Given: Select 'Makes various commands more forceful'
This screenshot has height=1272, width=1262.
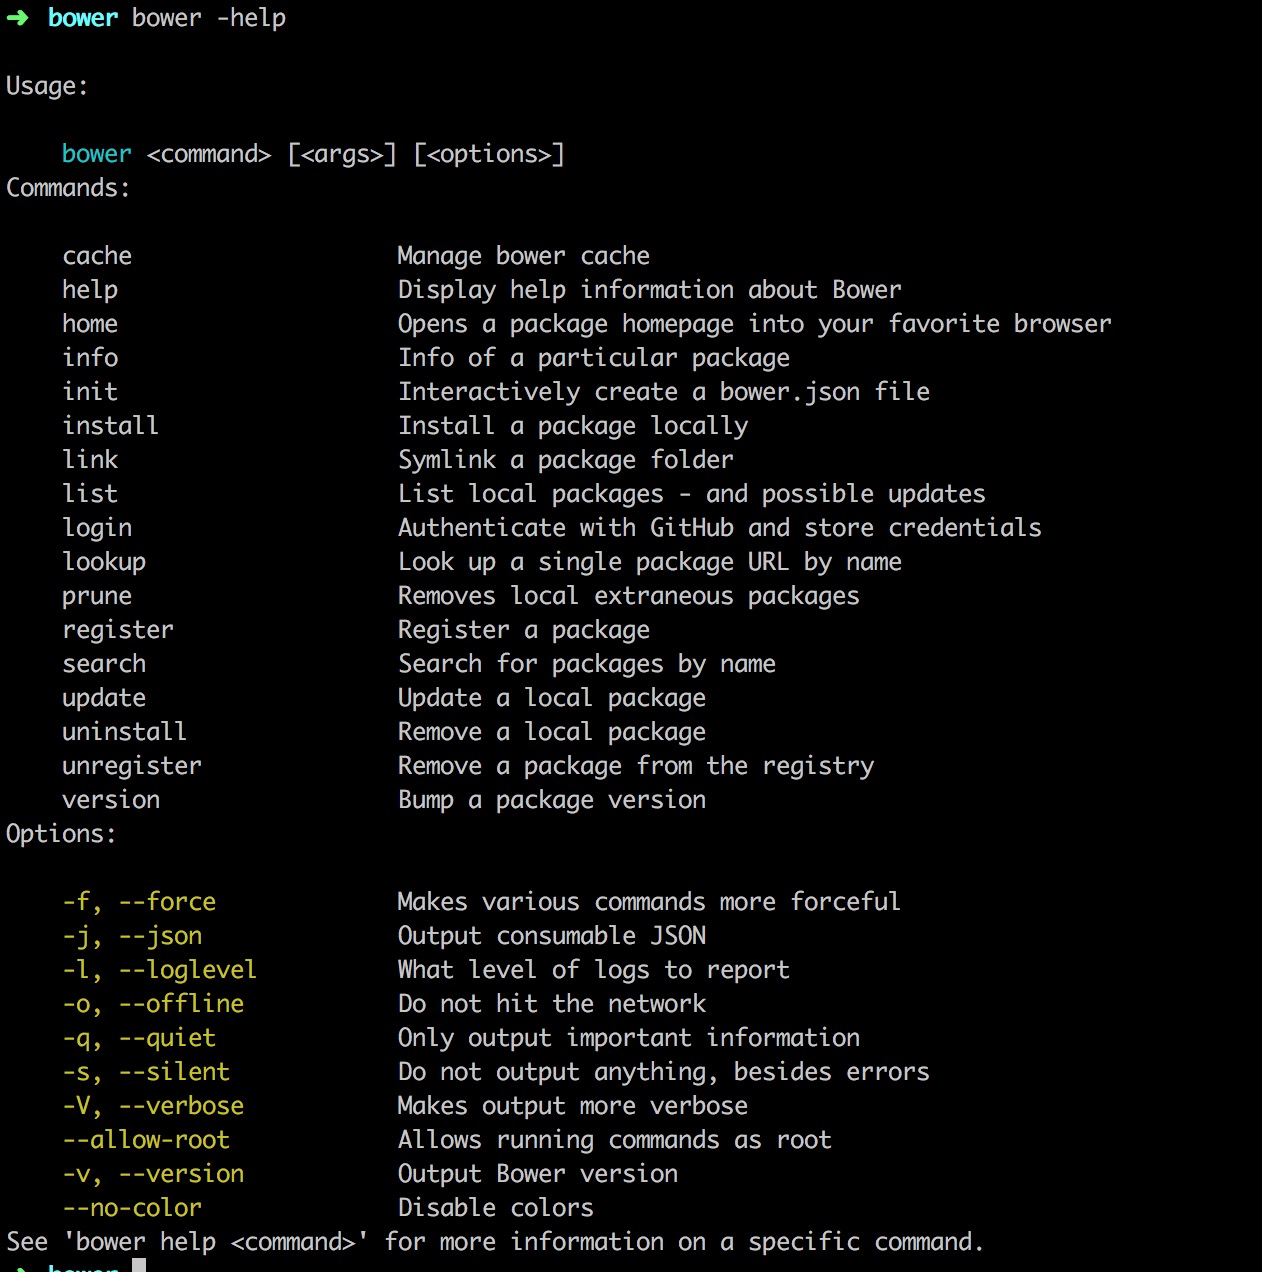Looking at the screenshot, I should pos(650,902).
